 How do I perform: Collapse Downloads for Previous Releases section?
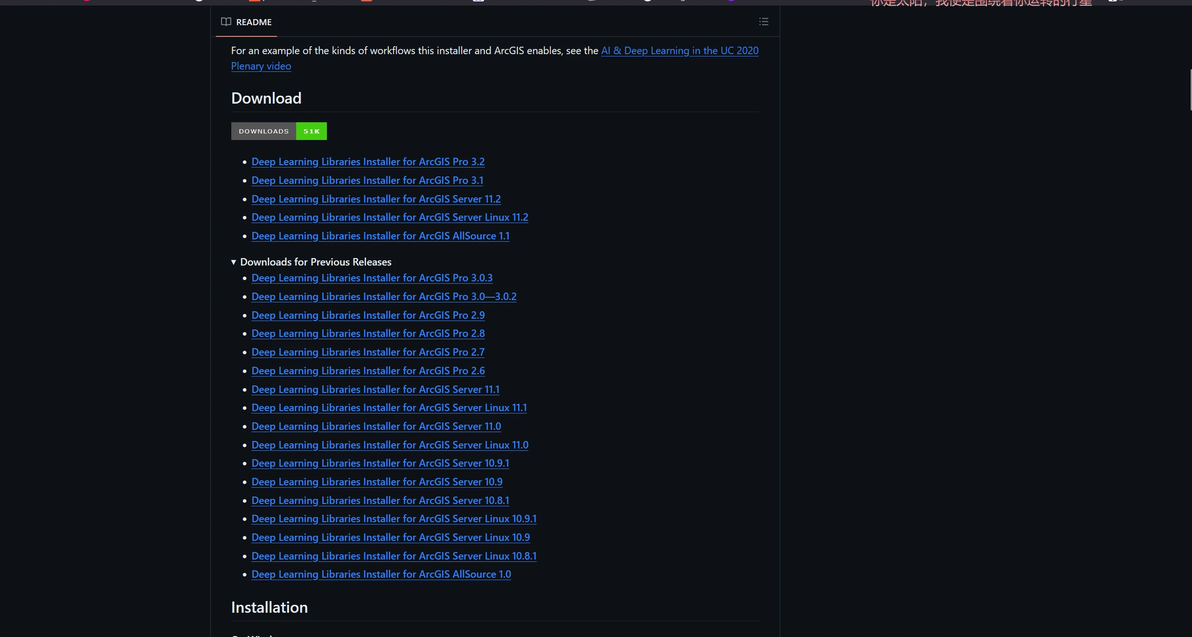pos(311,262)
